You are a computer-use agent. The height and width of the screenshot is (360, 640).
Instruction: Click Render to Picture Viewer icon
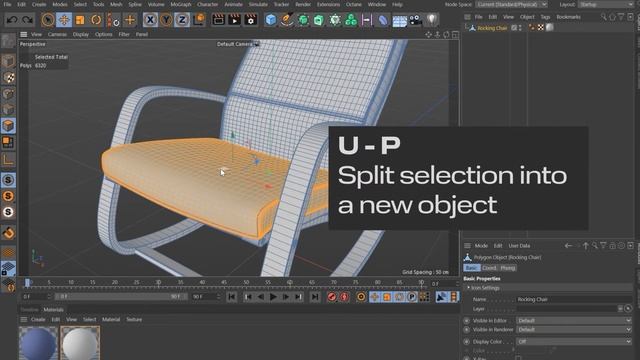tap(234, 20)
